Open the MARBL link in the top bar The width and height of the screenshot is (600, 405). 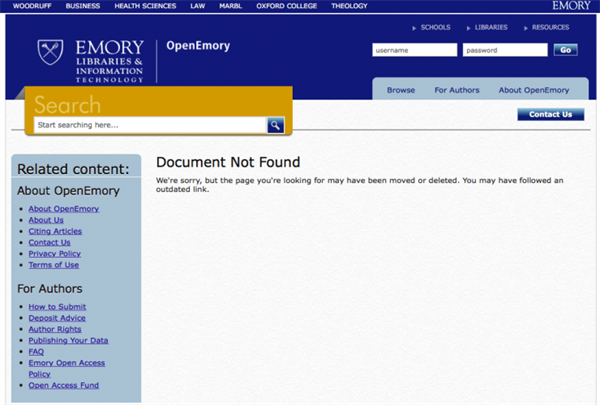(x=230, y=6)
